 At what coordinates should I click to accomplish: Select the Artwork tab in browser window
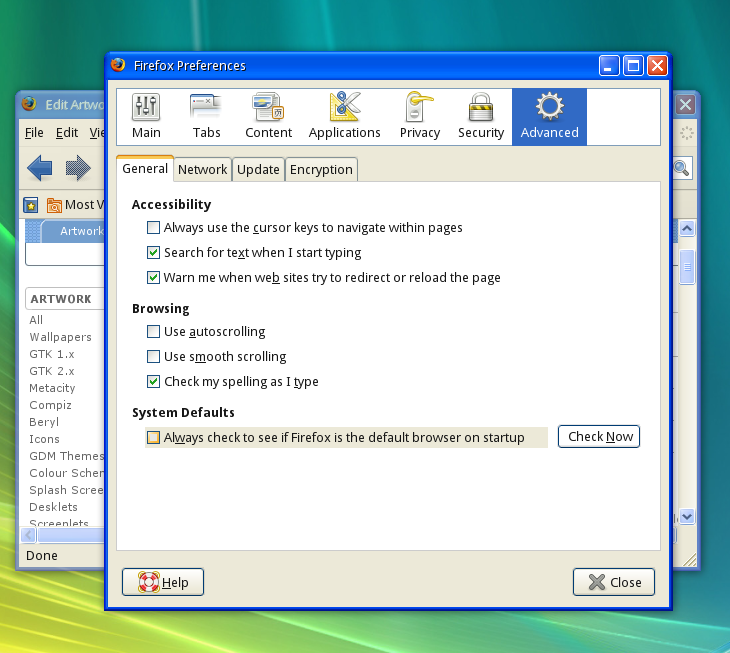[x=73, y=231]
